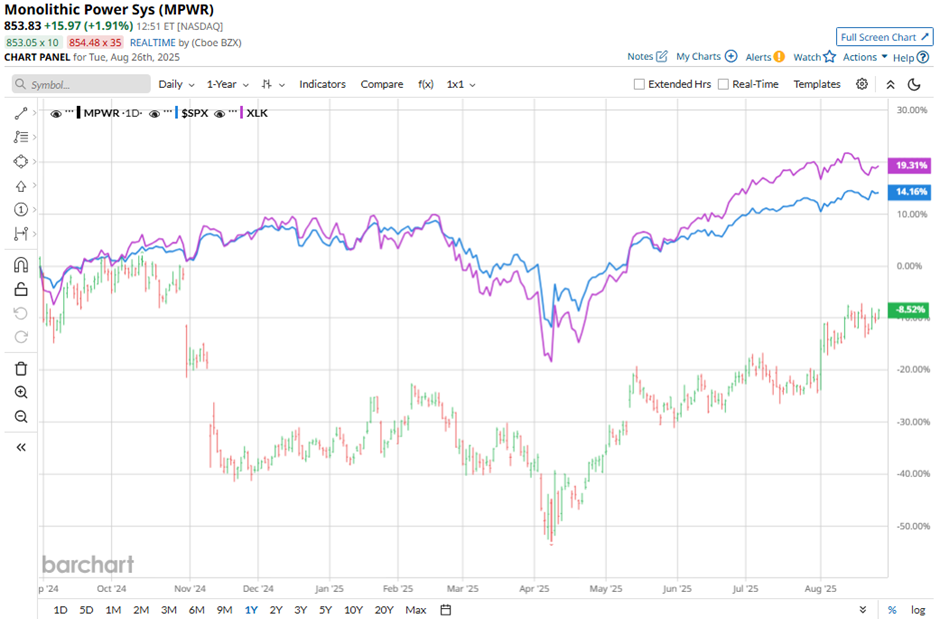Switch to dark mode with moon icon
The height and width of the screenshot is (619, 940).
(914, 84)
